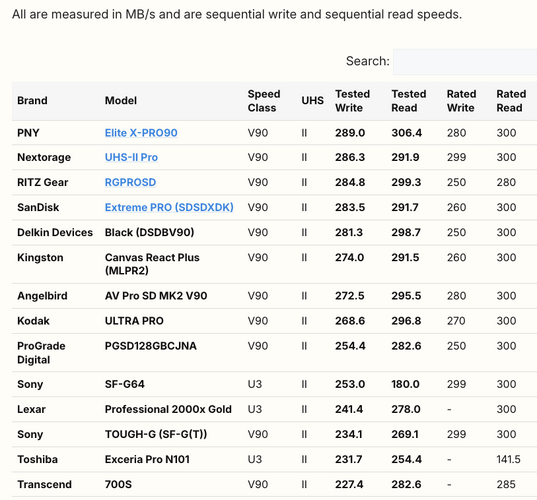The width and height of the screenshot is (537, 500).
Task: Select the 295.5 tested read value
Action: tap(406, 296)
